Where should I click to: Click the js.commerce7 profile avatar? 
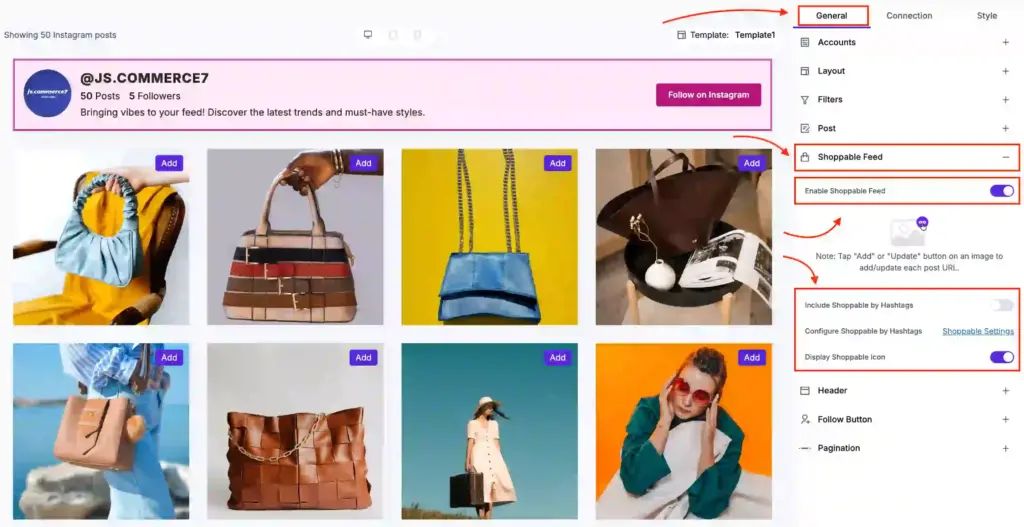[48, 93]
